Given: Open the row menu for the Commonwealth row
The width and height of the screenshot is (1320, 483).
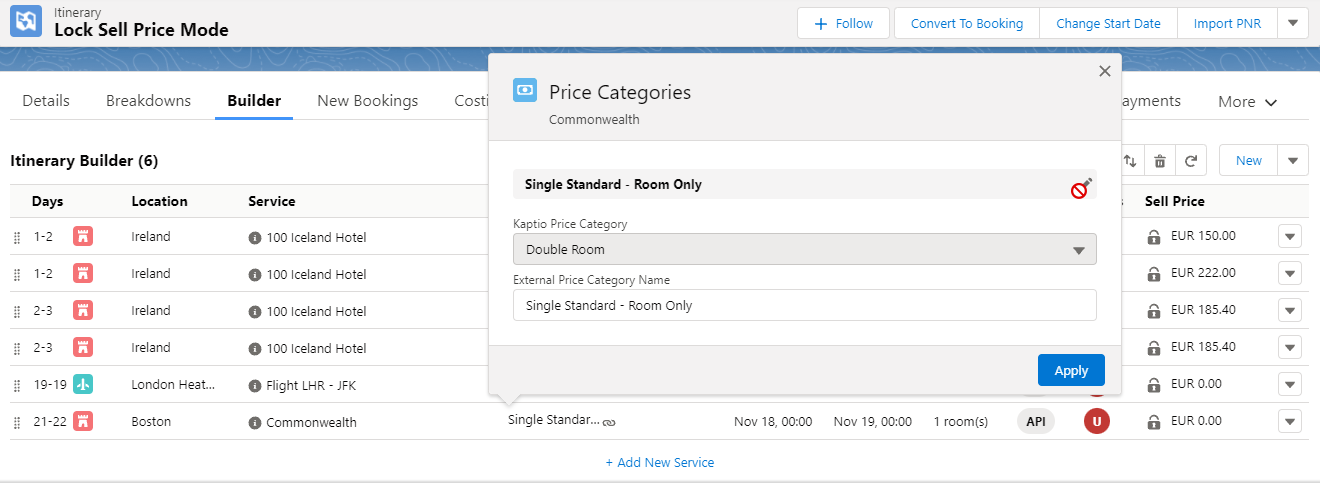Looking at the screenshot, I should tap(1291, 422).
